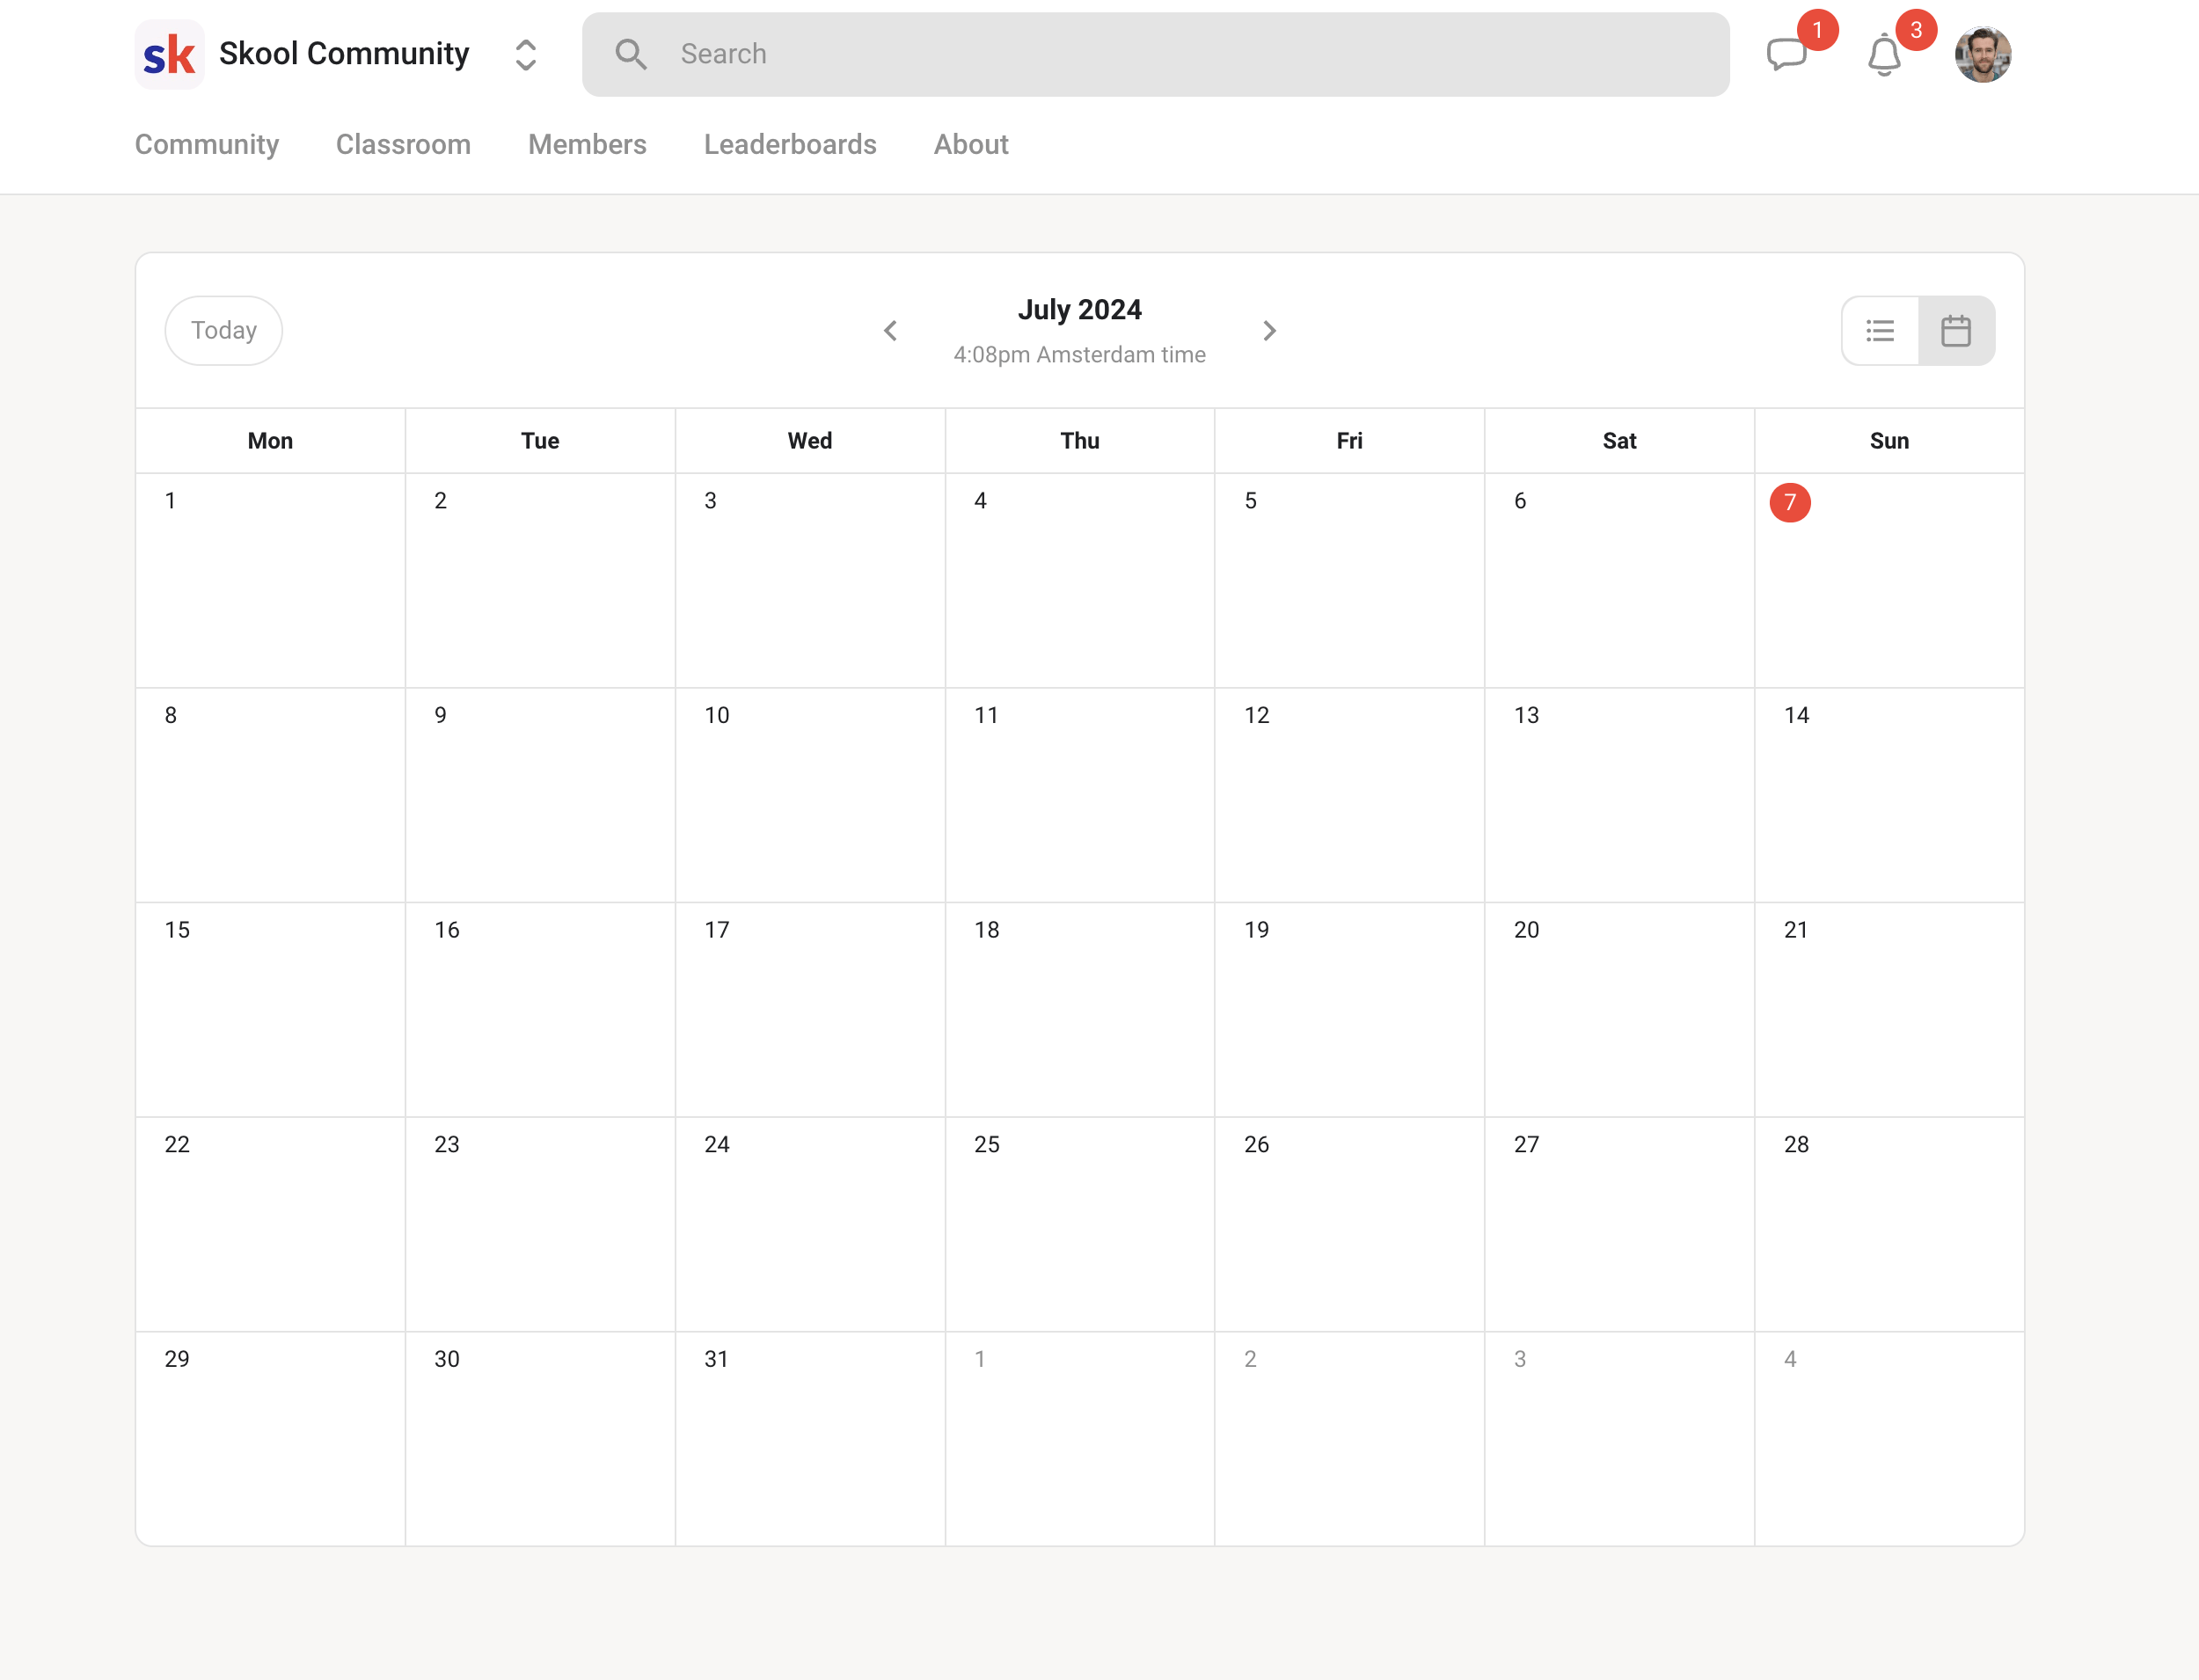
Task: Expand the community switcher chevrons
Action: [525, 54]
